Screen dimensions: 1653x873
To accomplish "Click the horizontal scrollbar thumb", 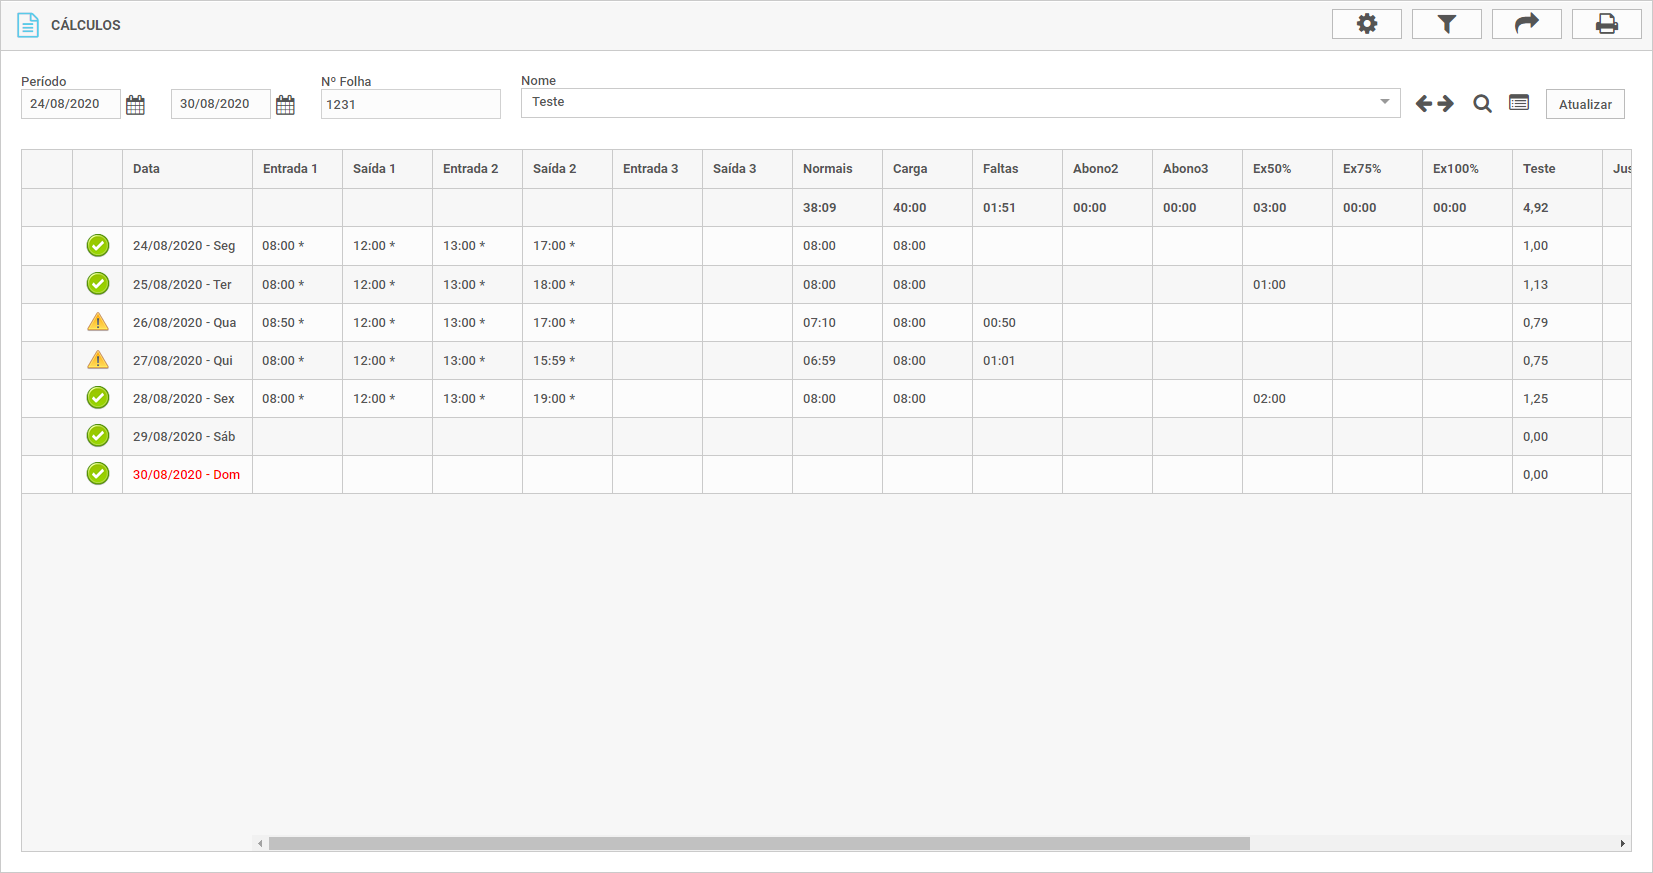I will (758, 843).
